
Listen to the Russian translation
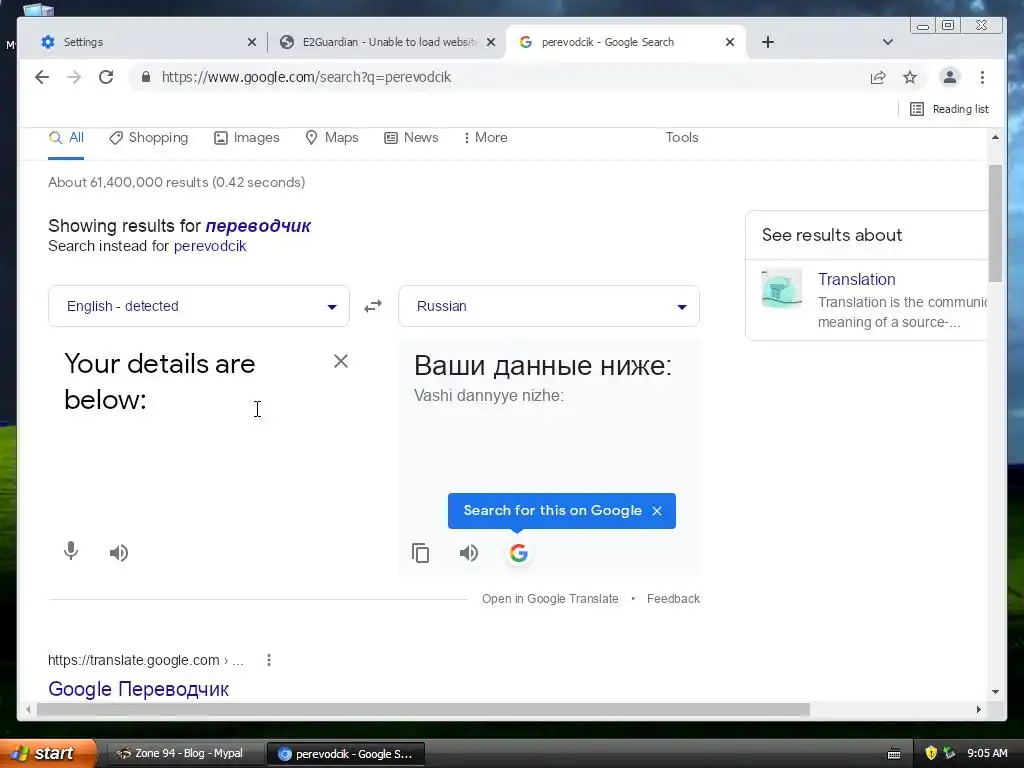point(469,553)
